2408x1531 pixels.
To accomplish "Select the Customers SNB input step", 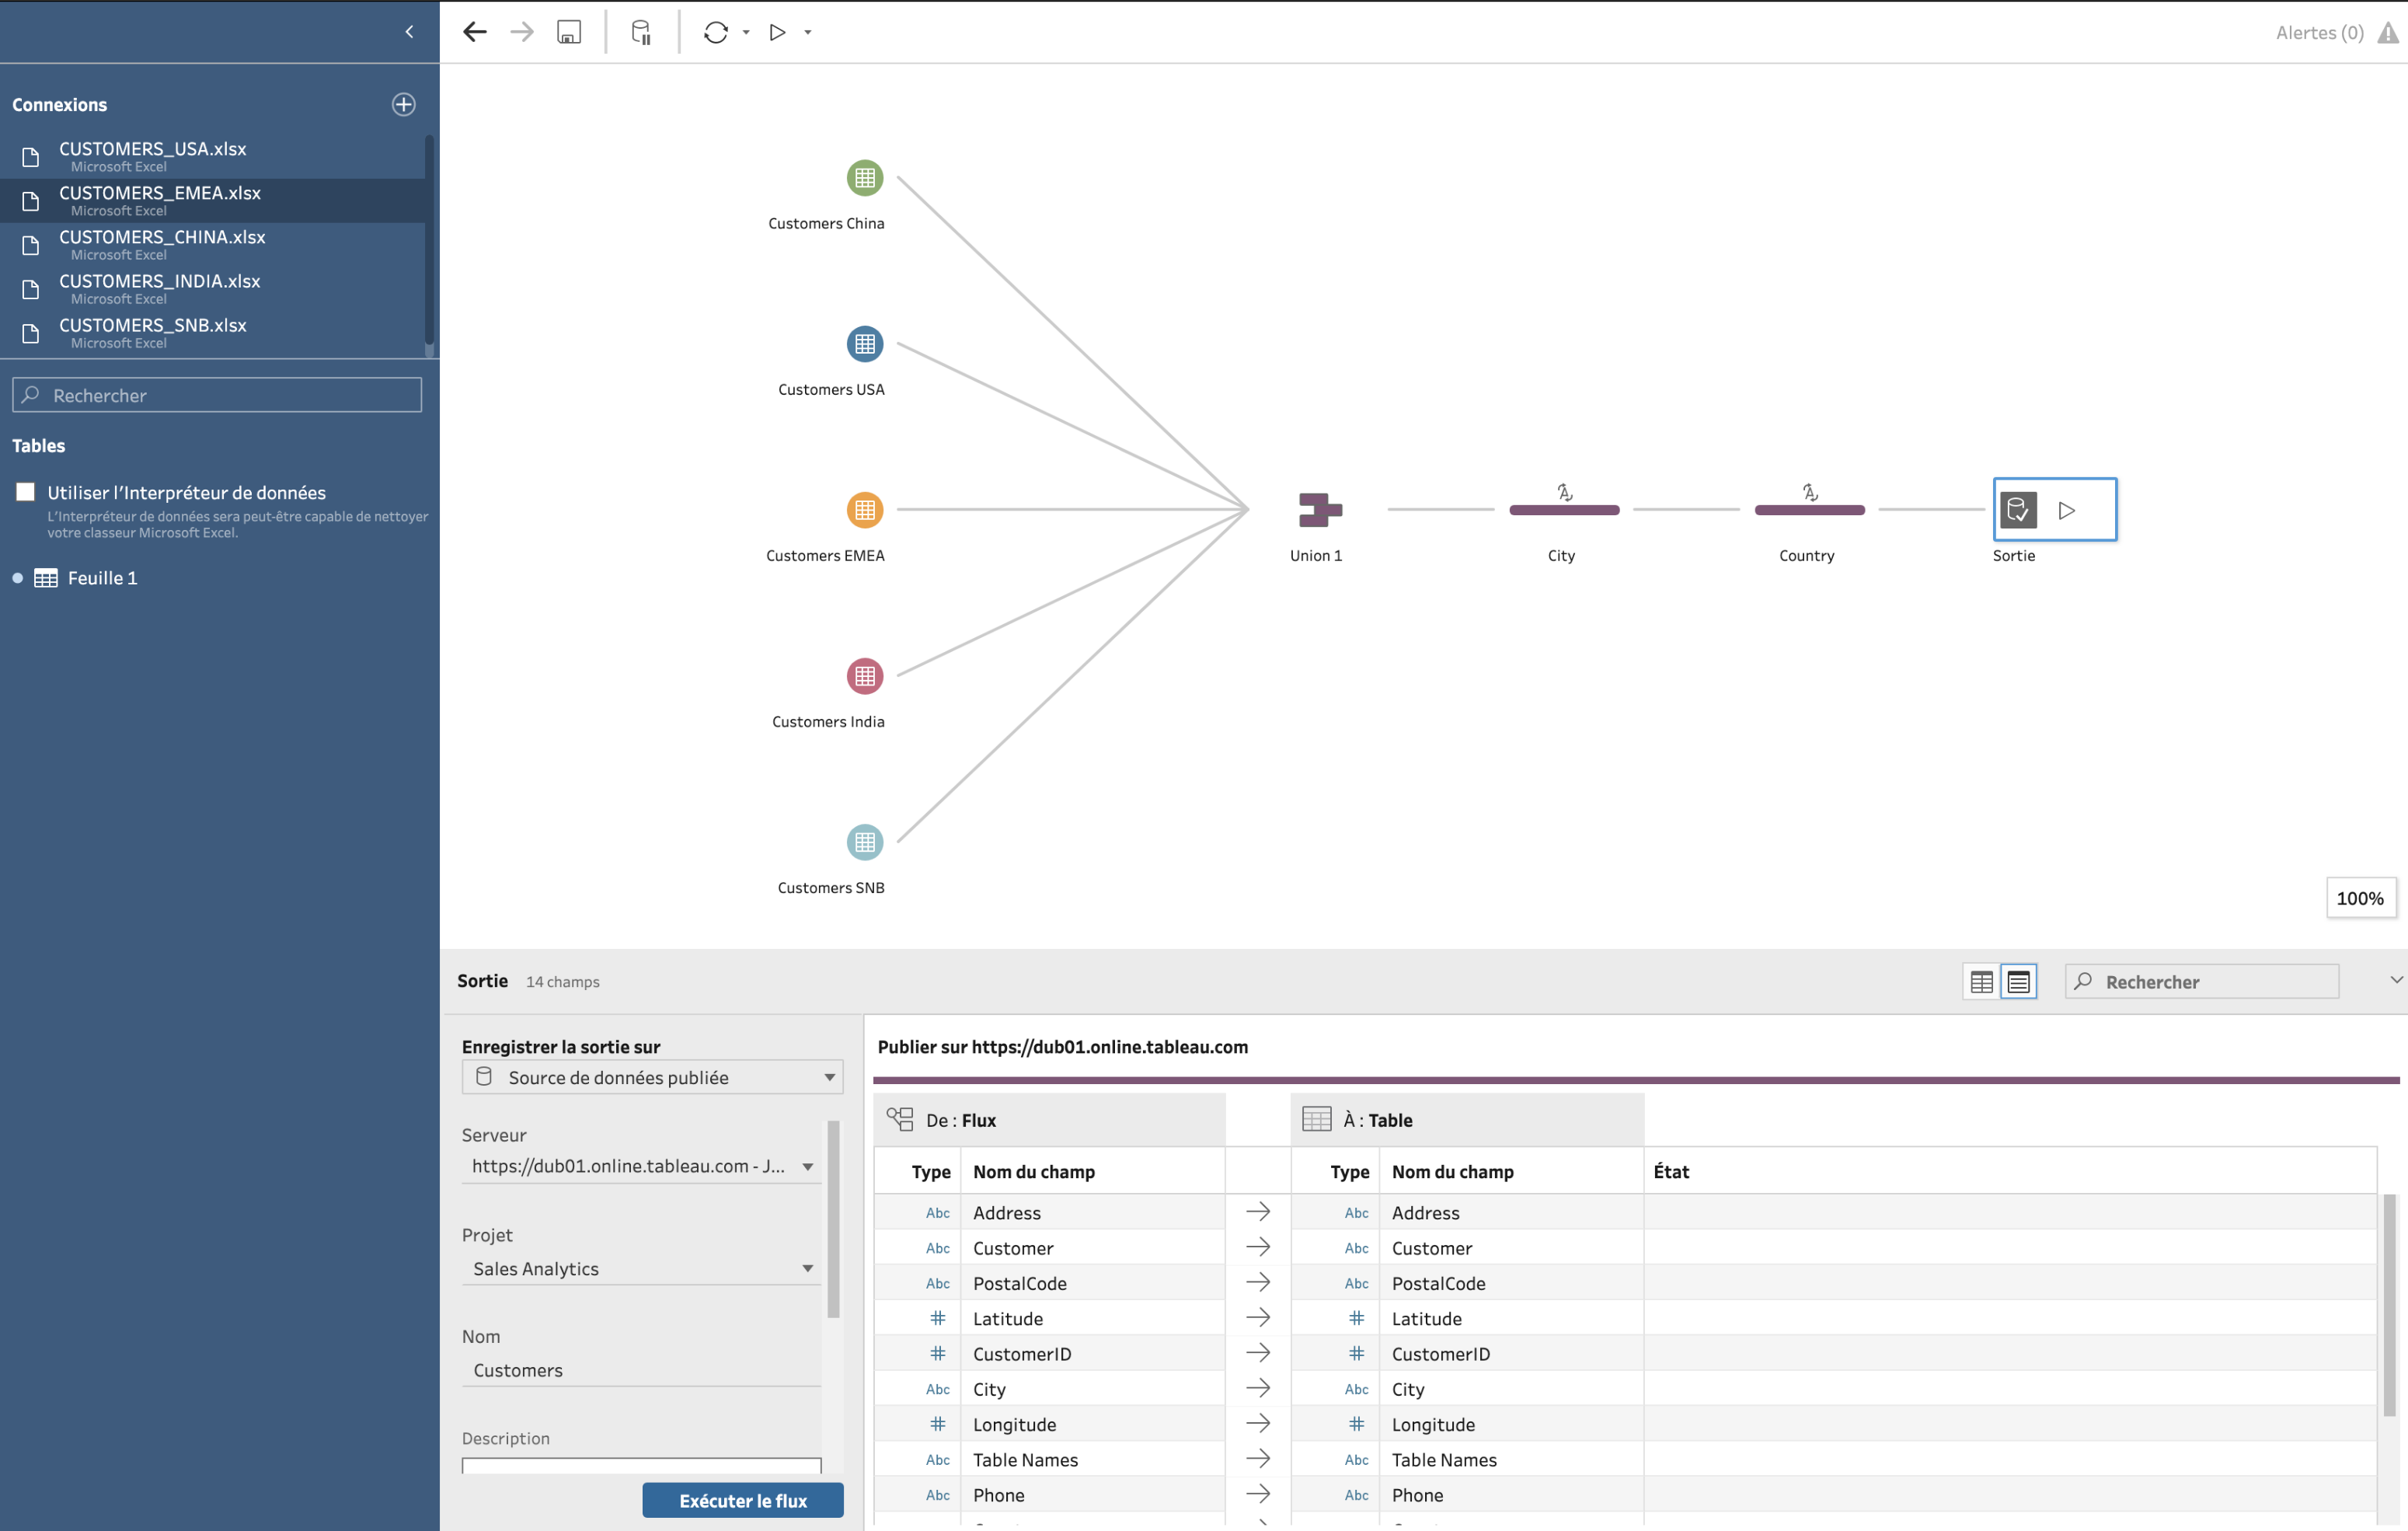I will pos(865,842).
